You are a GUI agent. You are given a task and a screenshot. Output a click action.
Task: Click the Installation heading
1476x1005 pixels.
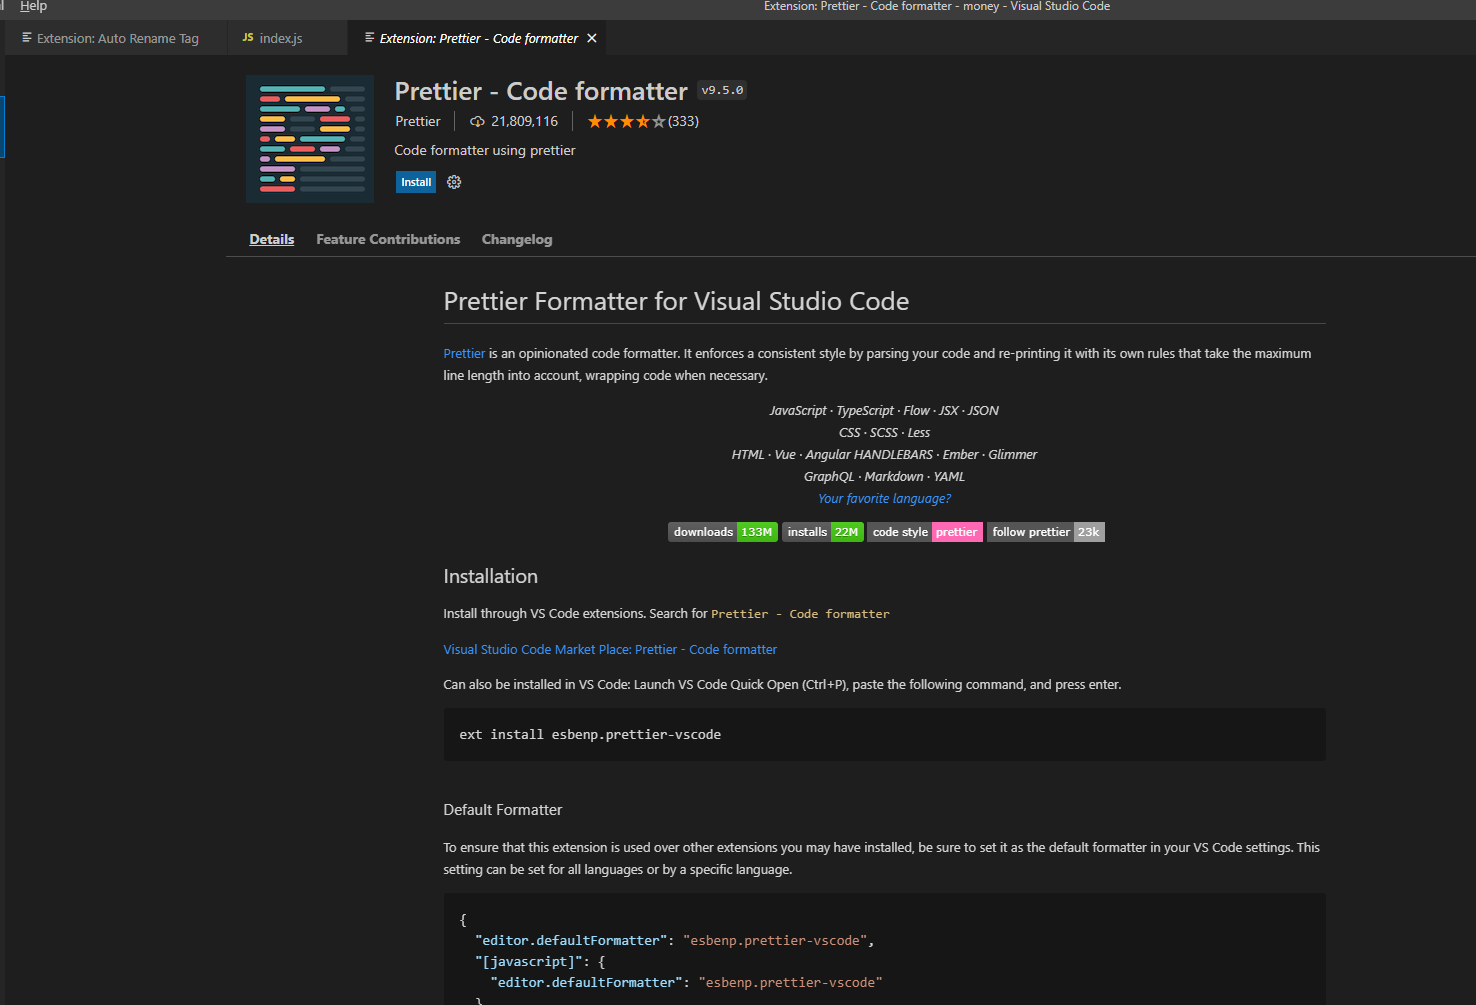[x=490, y=576]
